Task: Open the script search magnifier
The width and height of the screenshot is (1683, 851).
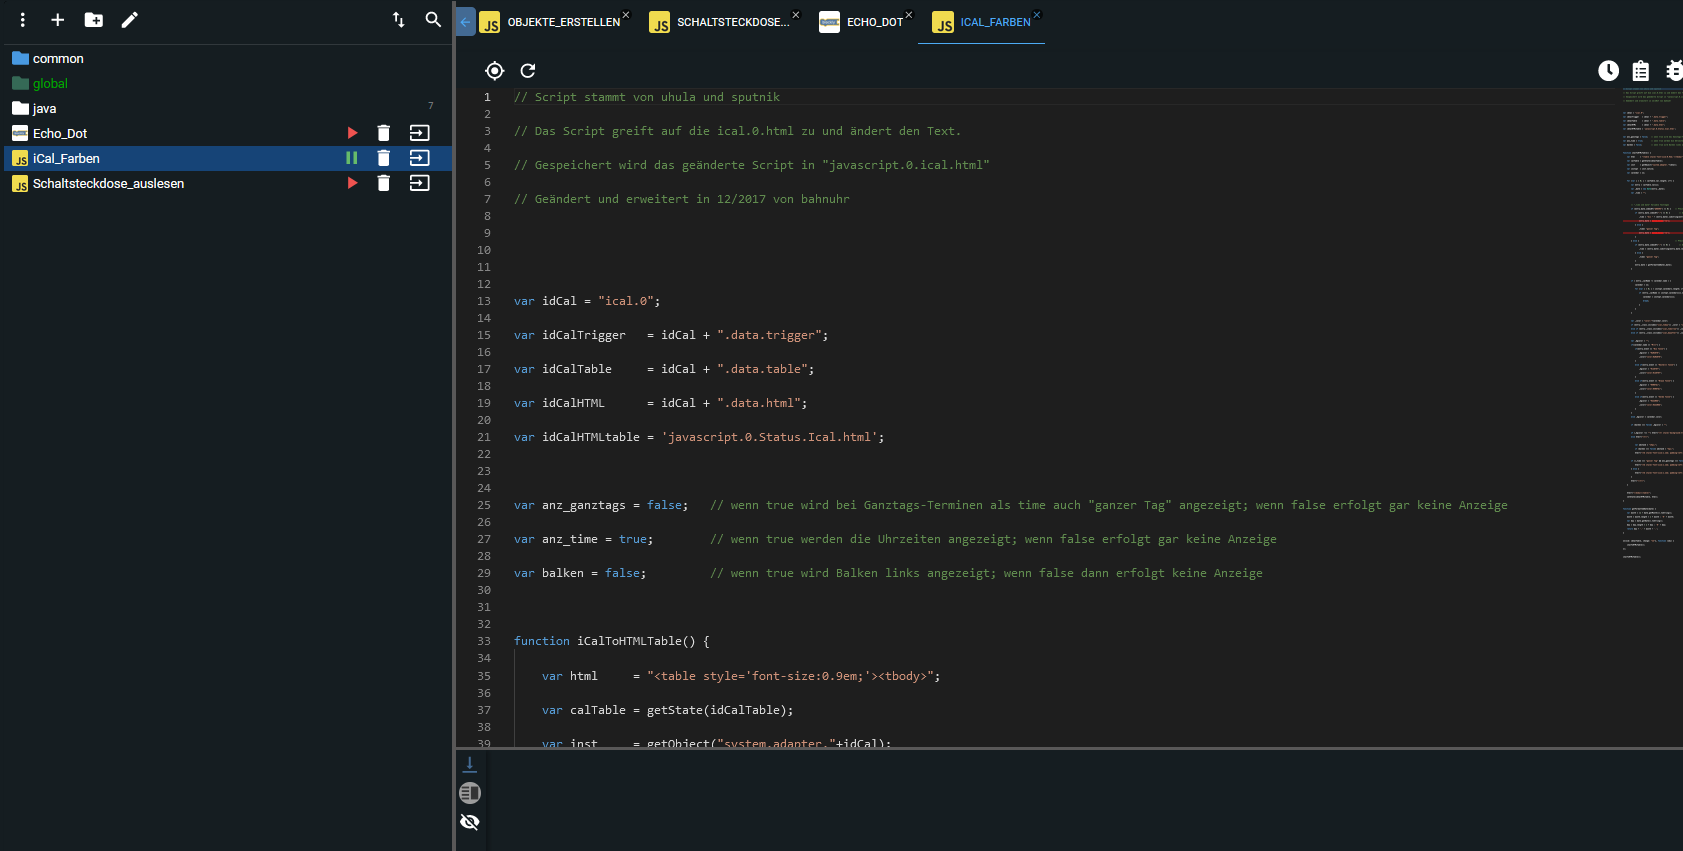Action: (x=433, y=20)
